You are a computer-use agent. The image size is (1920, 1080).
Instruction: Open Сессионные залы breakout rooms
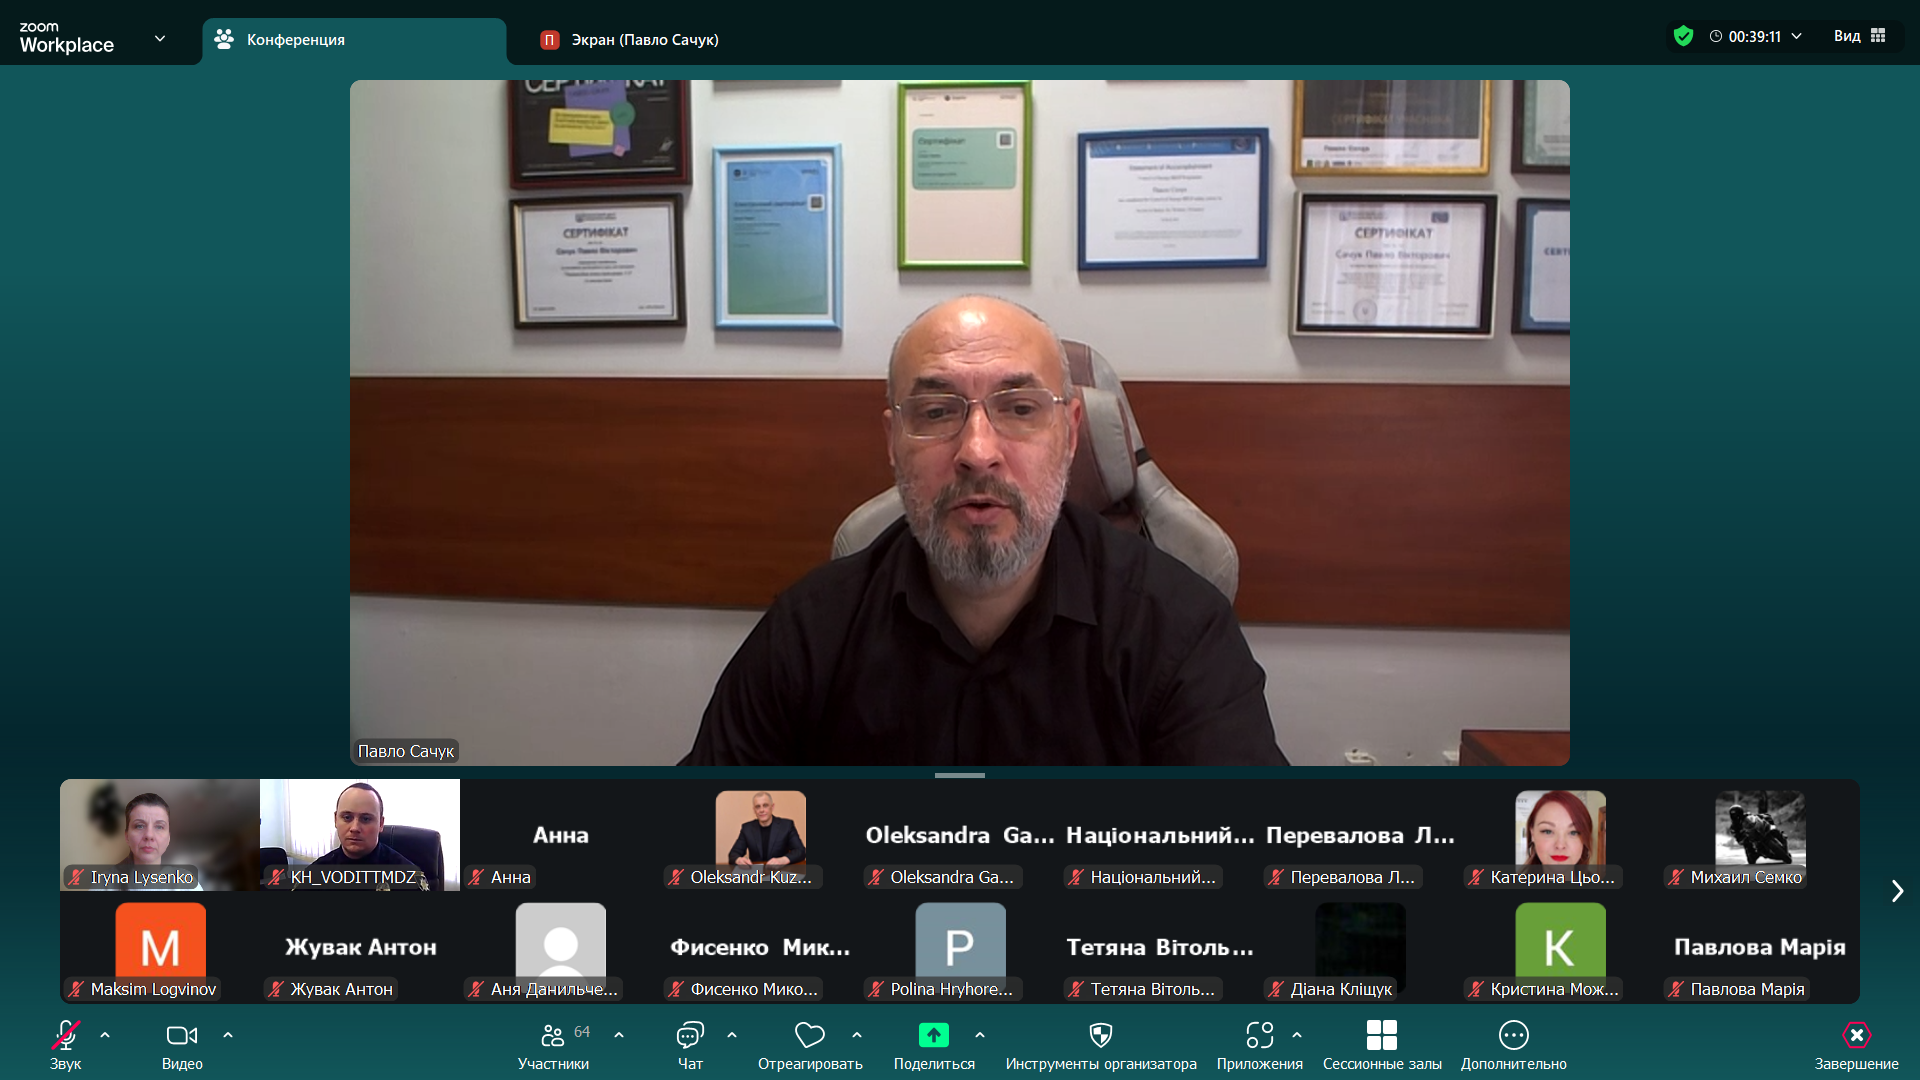pyautogui.click(x=1381, y=1035)
